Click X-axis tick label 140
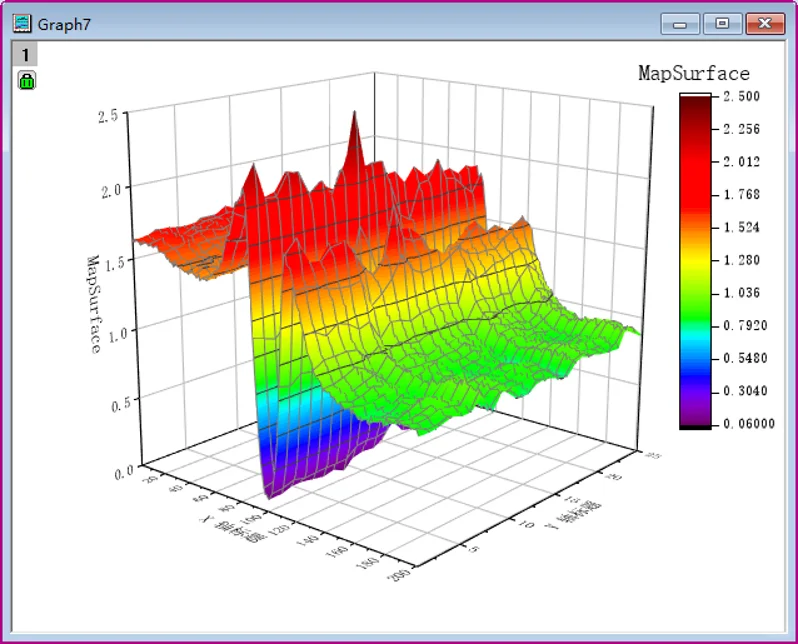 (310, 539)
